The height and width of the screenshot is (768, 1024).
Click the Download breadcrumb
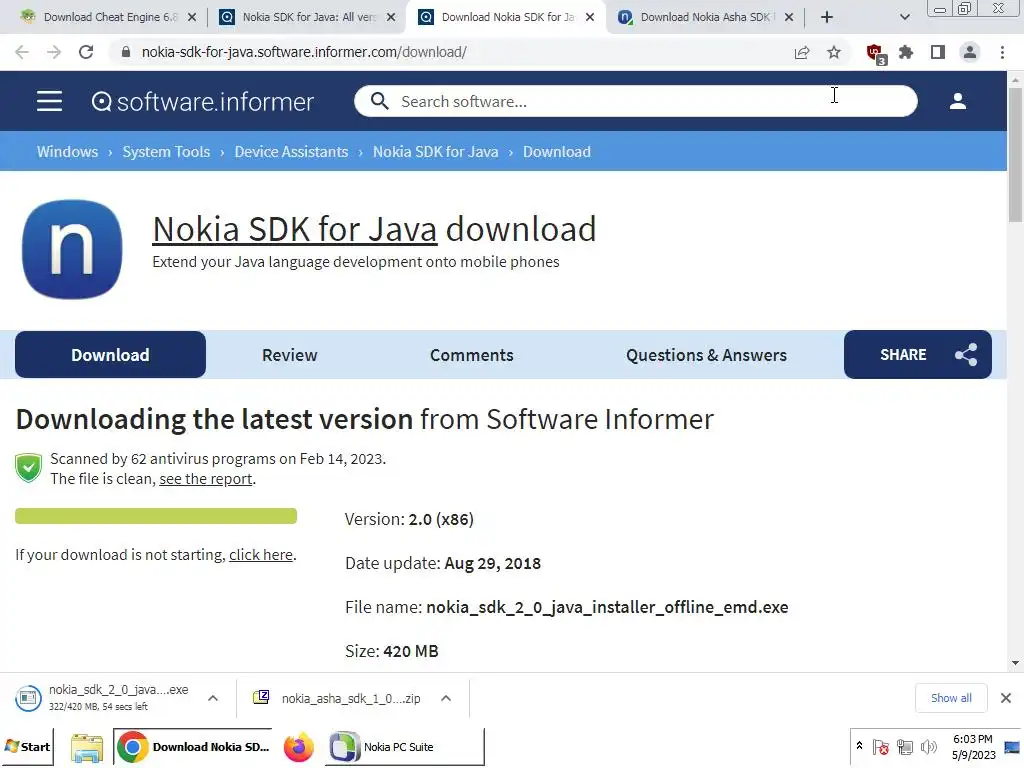click(556, 152)
